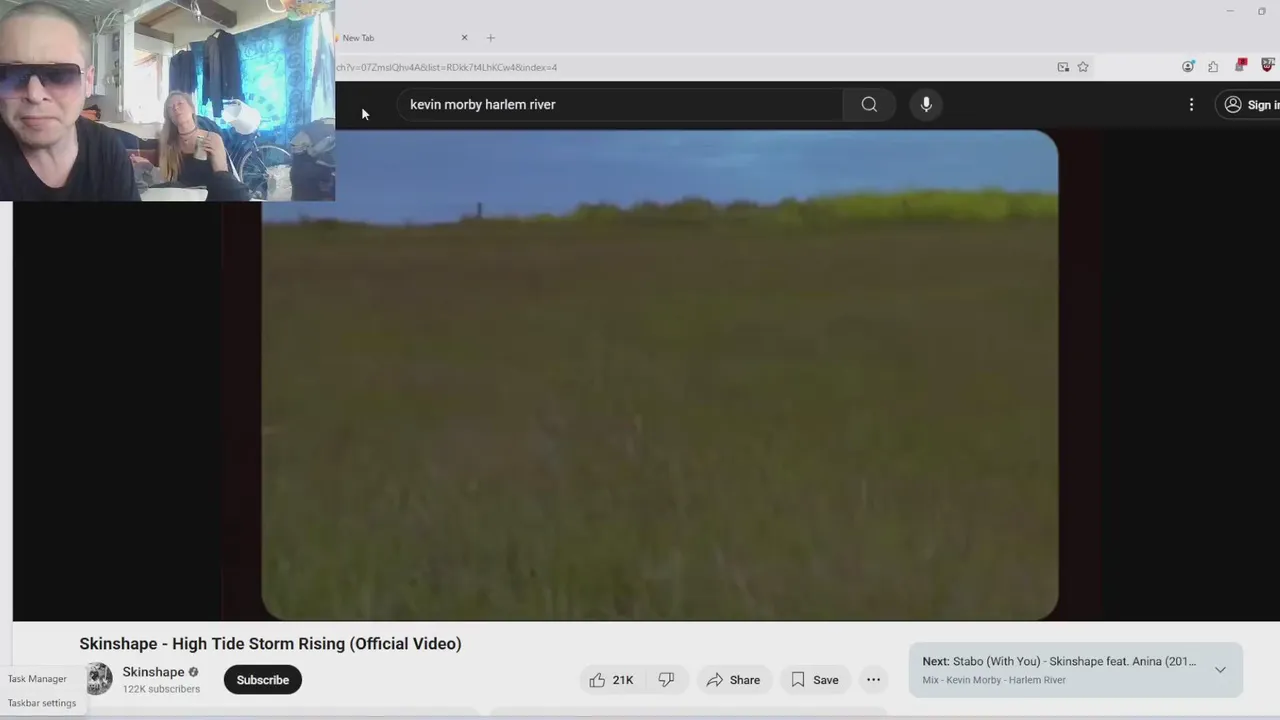This screenshot has height=720, width=1280.
Task: Click the 122K subscribers text
Action: 161,689
